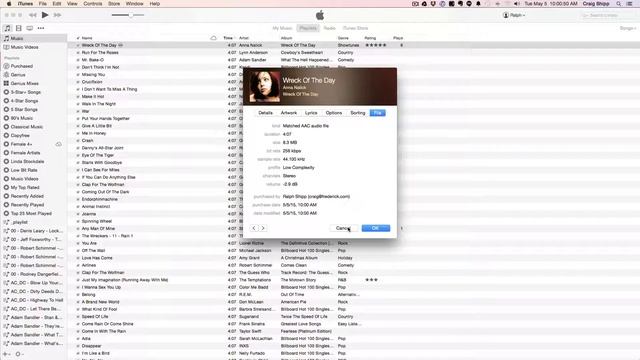640x360 pixels.
Task: Open the Ralph account dropdown
Action: point(514,15)
